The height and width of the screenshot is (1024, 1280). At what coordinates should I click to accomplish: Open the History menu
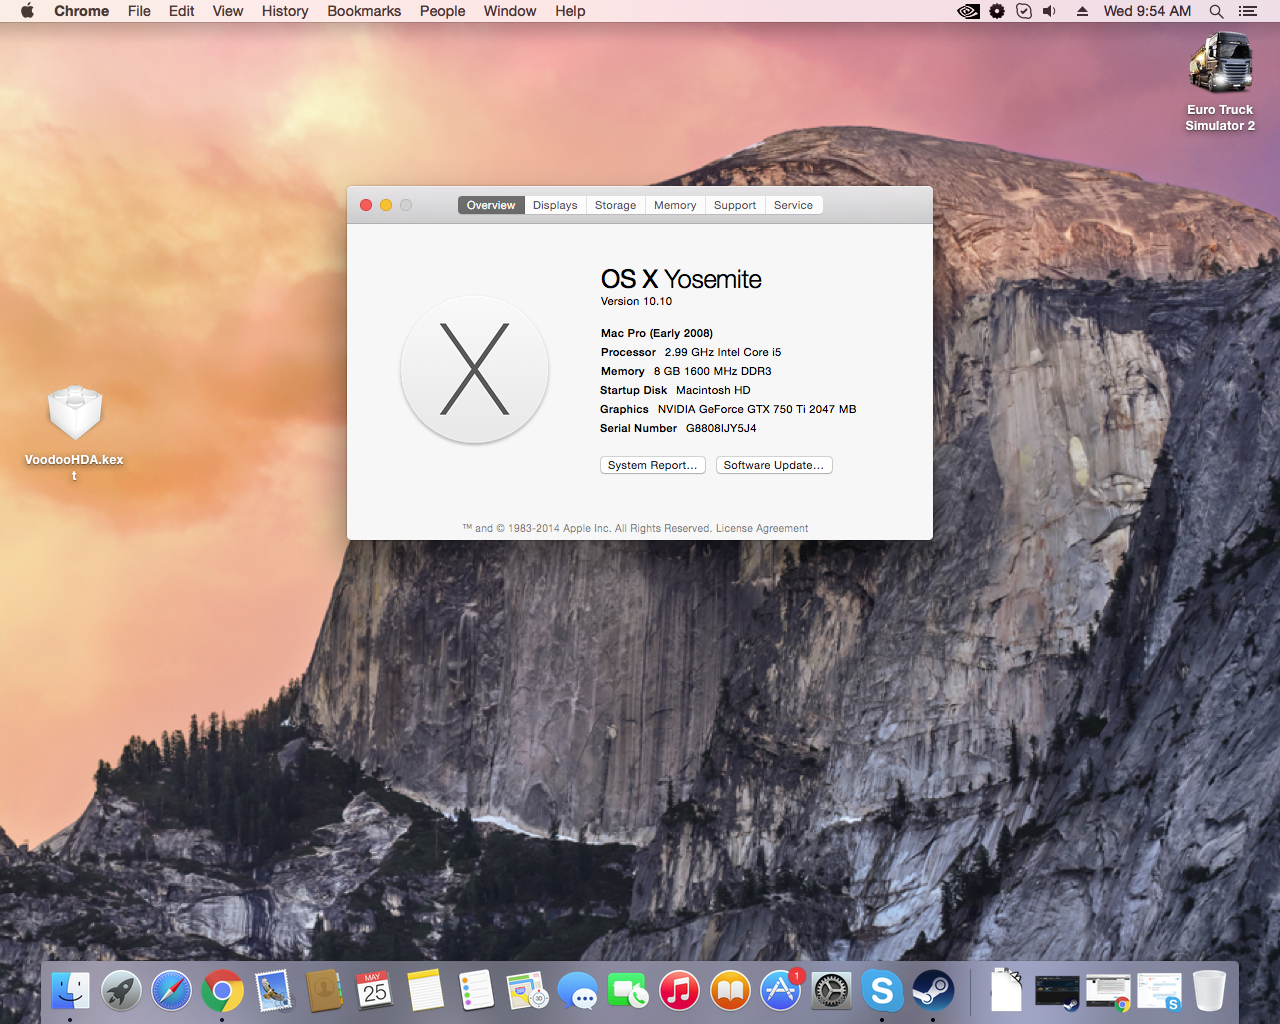(x=285, y=11)
